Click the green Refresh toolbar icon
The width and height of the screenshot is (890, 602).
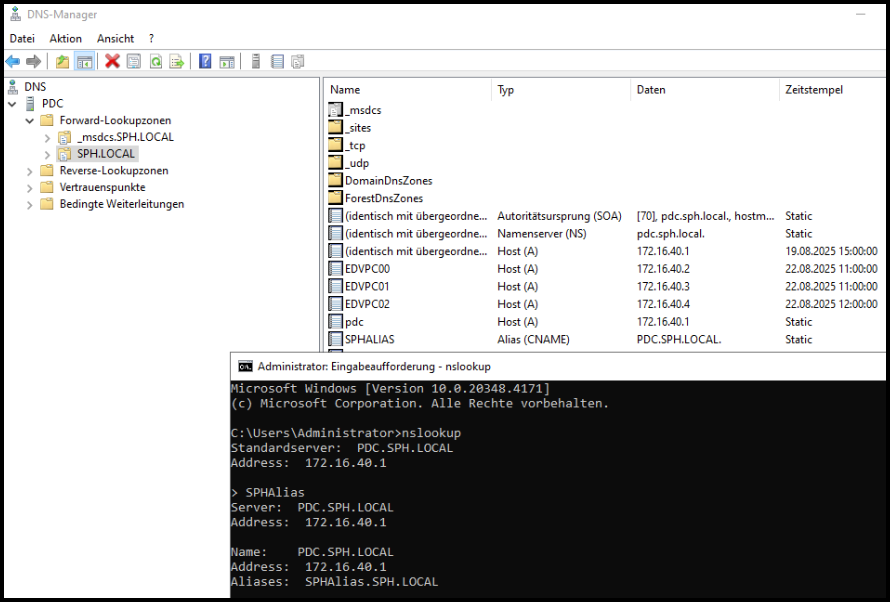[x=156, y=62]
